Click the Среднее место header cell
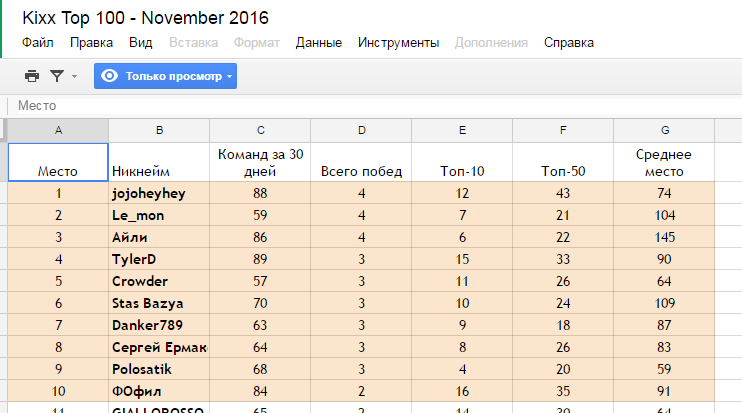This screenshot has width=742, height=413. pyautogui.click(x=664, y=162)
